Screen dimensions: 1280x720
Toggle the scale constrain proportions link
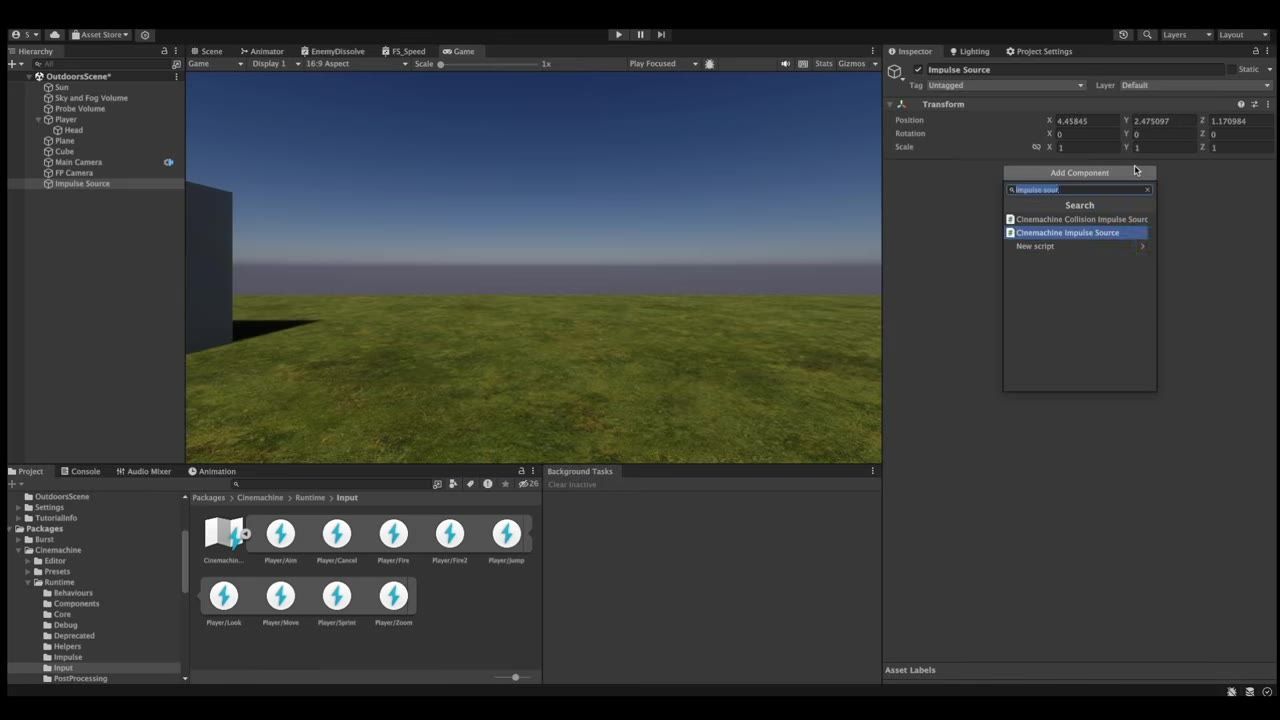tap(1036, 147)
